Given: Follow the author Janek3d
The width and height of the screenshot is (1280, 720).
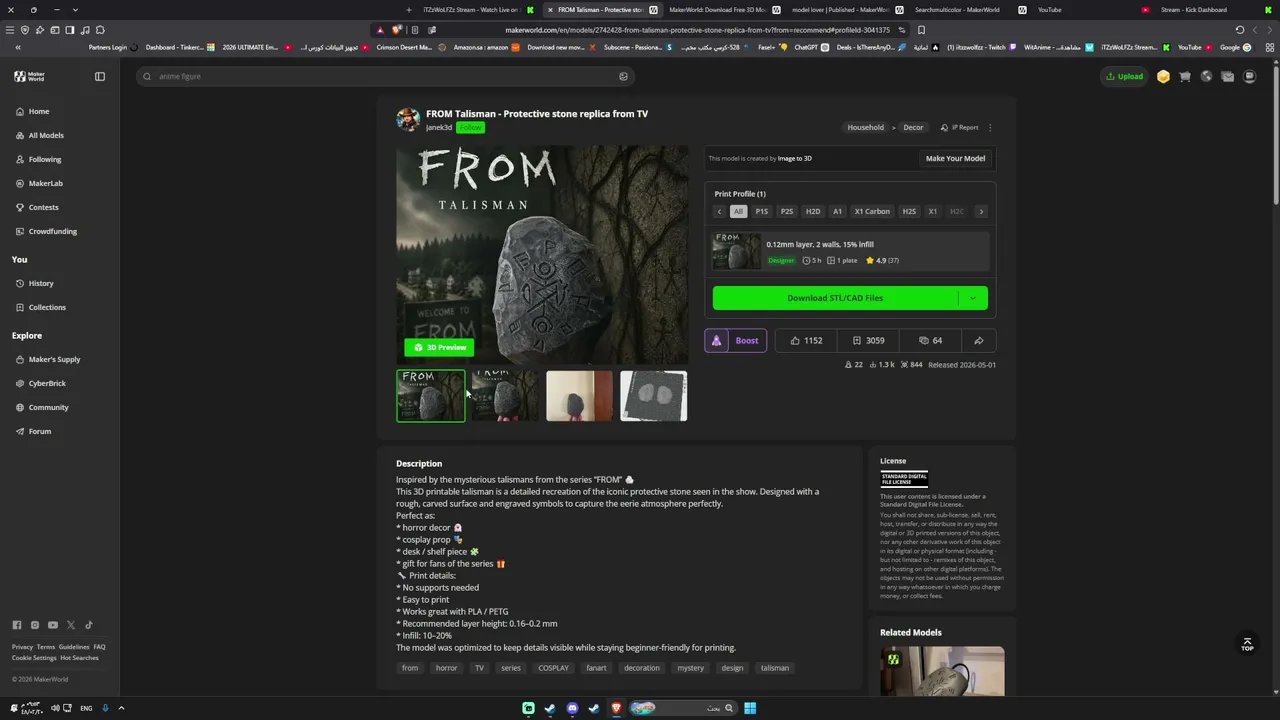Looking at the screenshot, I should (471, 128).
